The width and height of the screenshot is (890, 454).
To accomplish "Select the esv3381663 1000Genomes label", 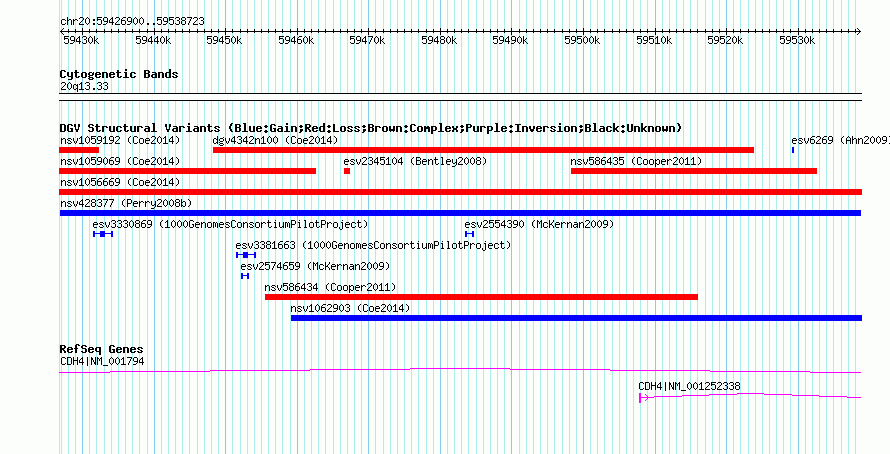I will (x=373, y=245).
